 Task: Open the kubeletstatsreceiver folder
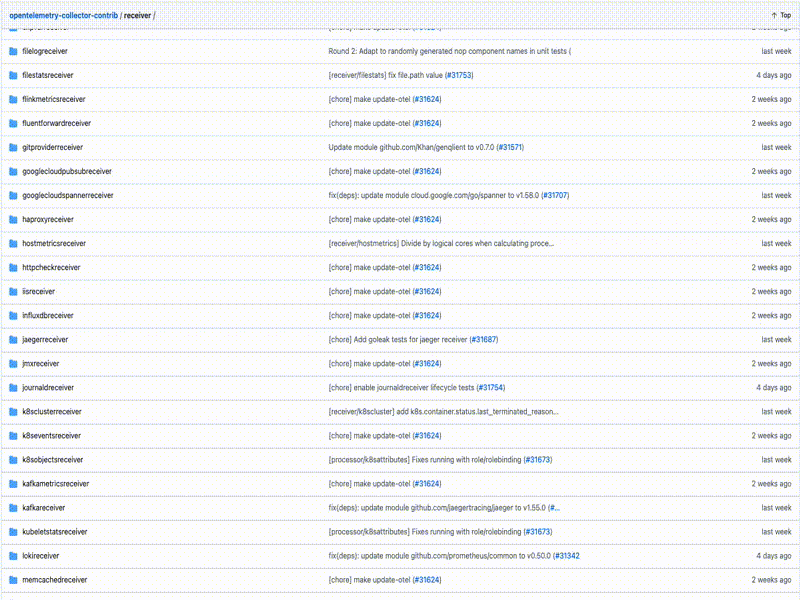55,531
